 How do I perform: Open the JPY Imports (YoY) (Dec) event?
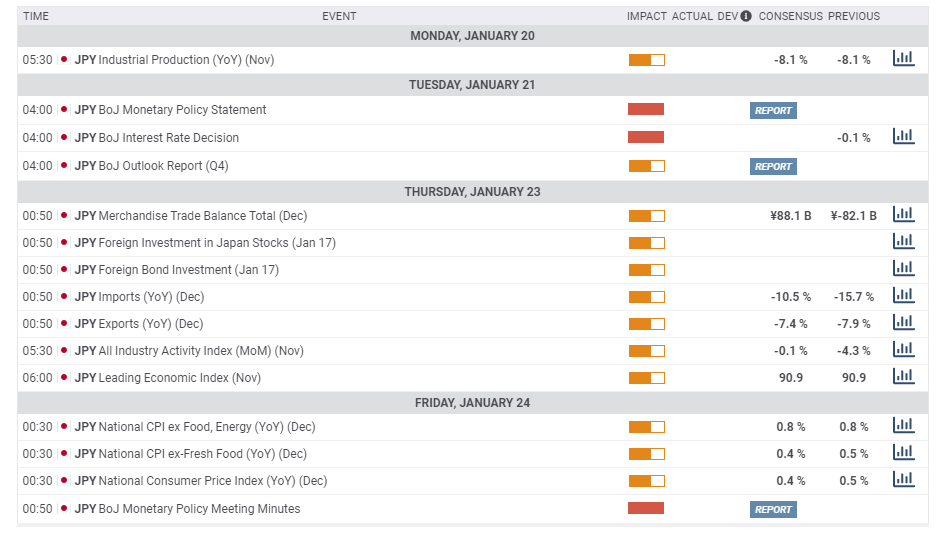click(x=139, y=297)
